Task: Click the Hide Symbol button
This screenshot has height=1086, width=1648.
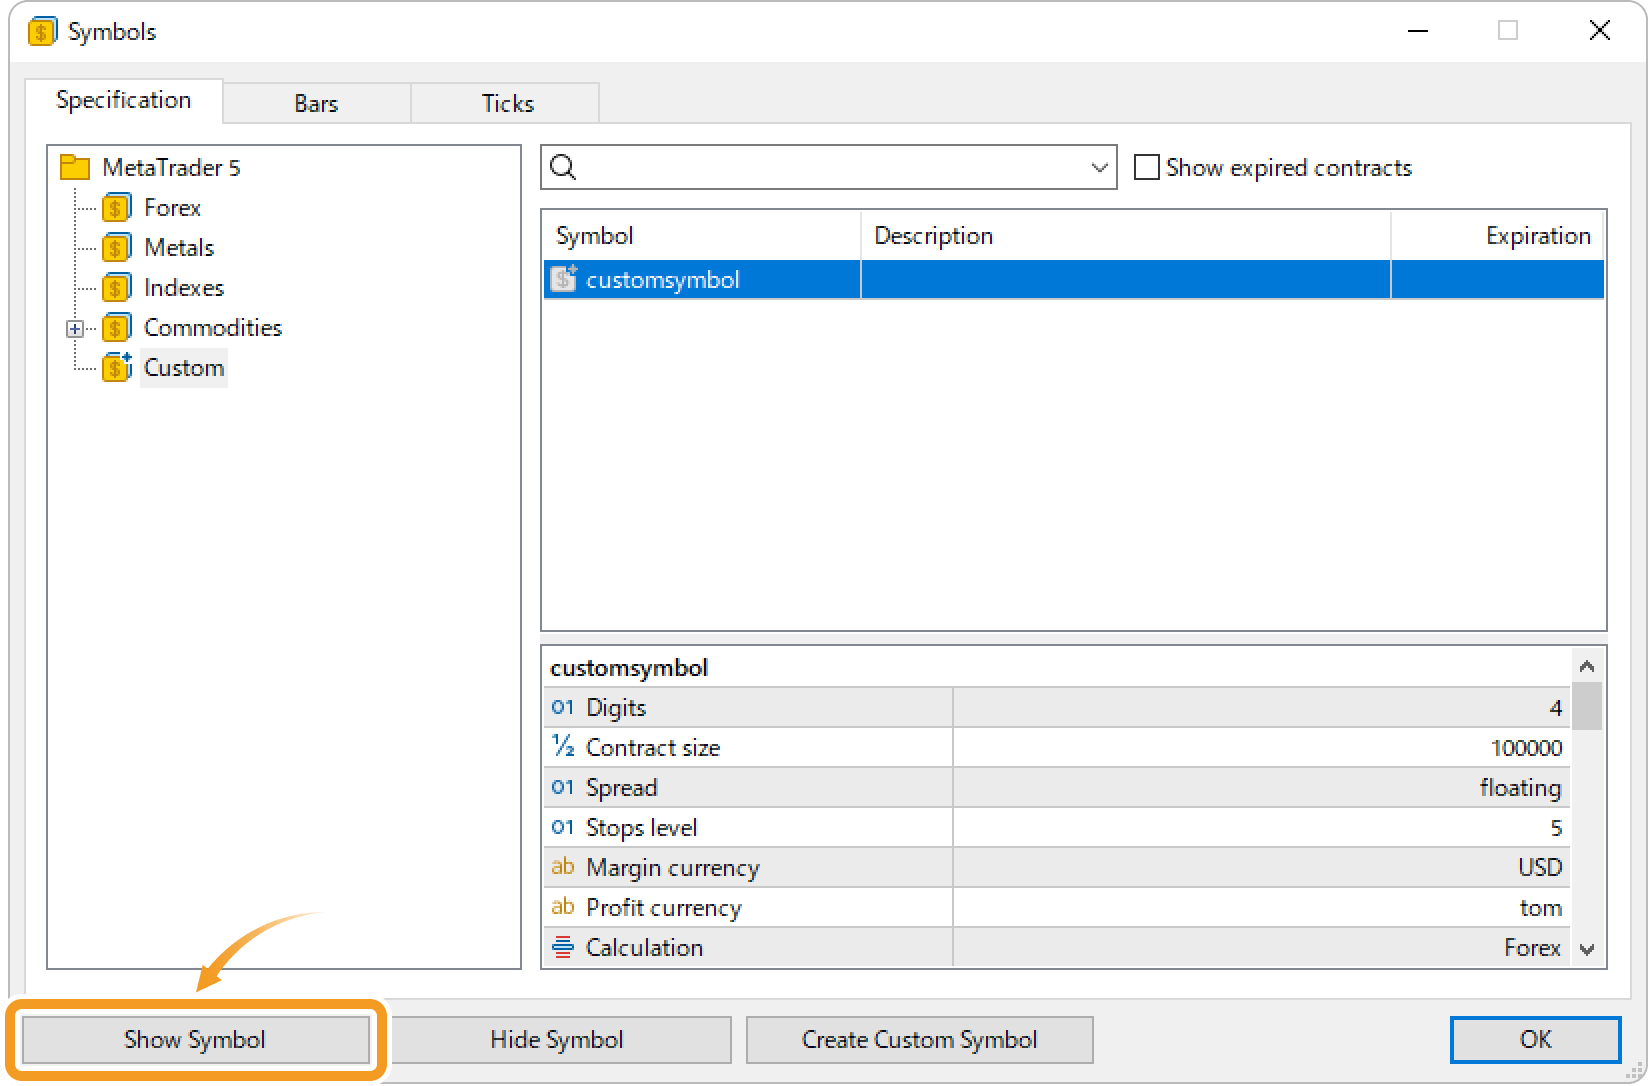Action: [557, 1040]
